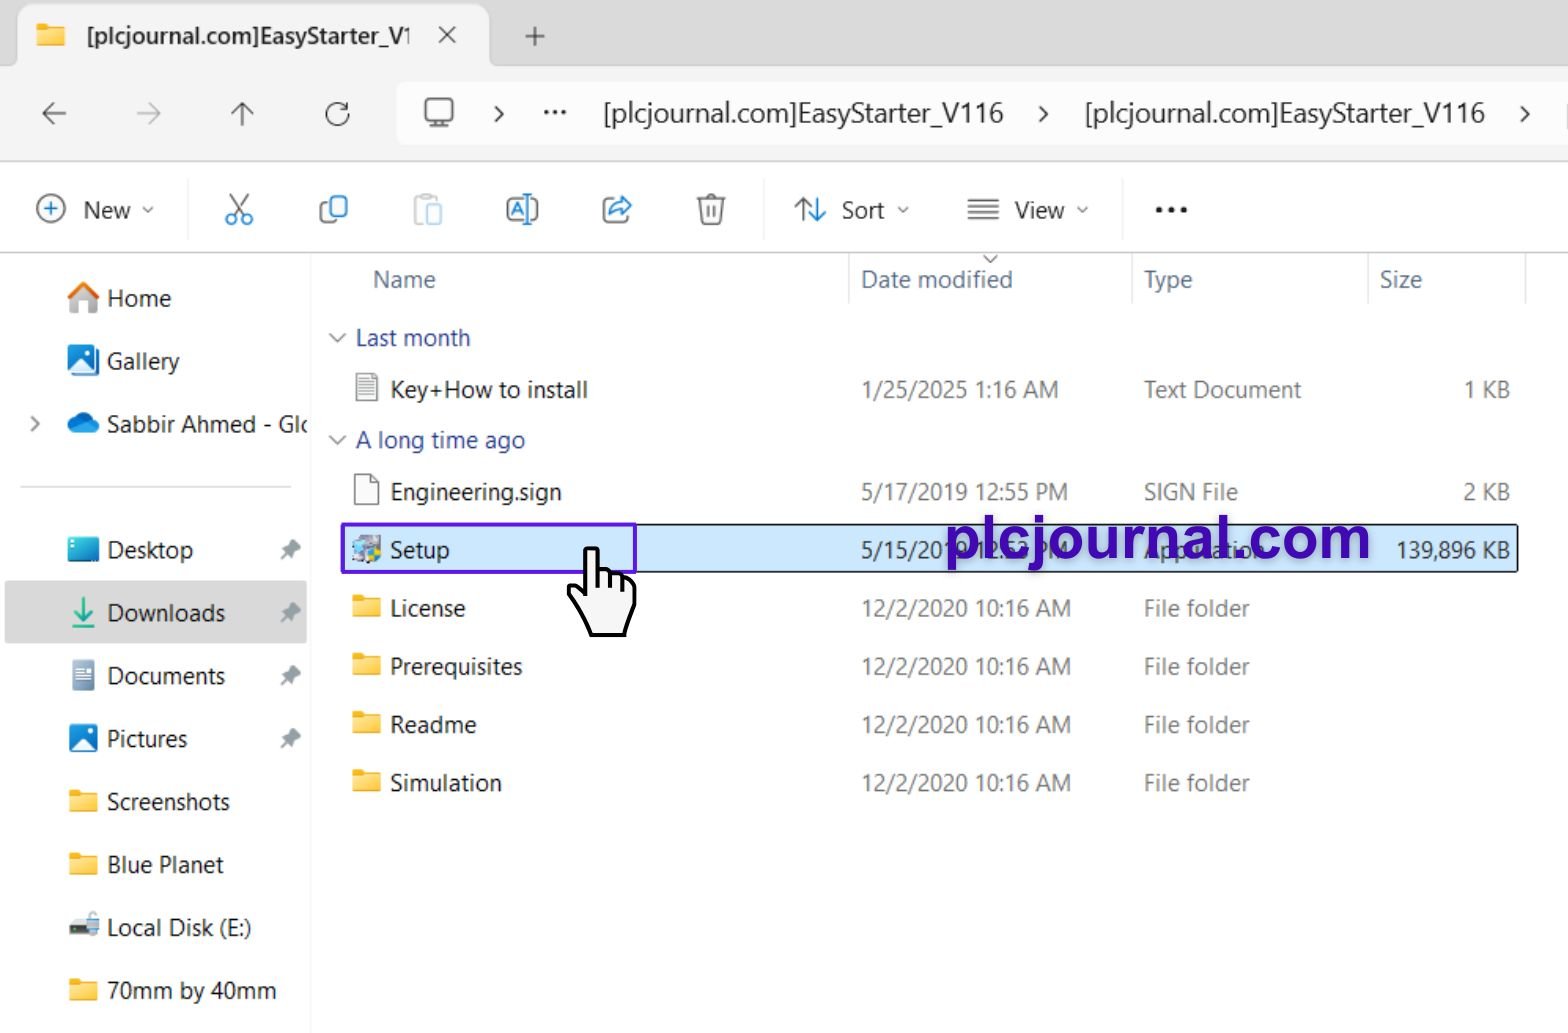Image resolution: width=1568 pixels, height=1033 pixels.
Task: Share the selected file
Action: pyautogui.click(x=617, y=210)
